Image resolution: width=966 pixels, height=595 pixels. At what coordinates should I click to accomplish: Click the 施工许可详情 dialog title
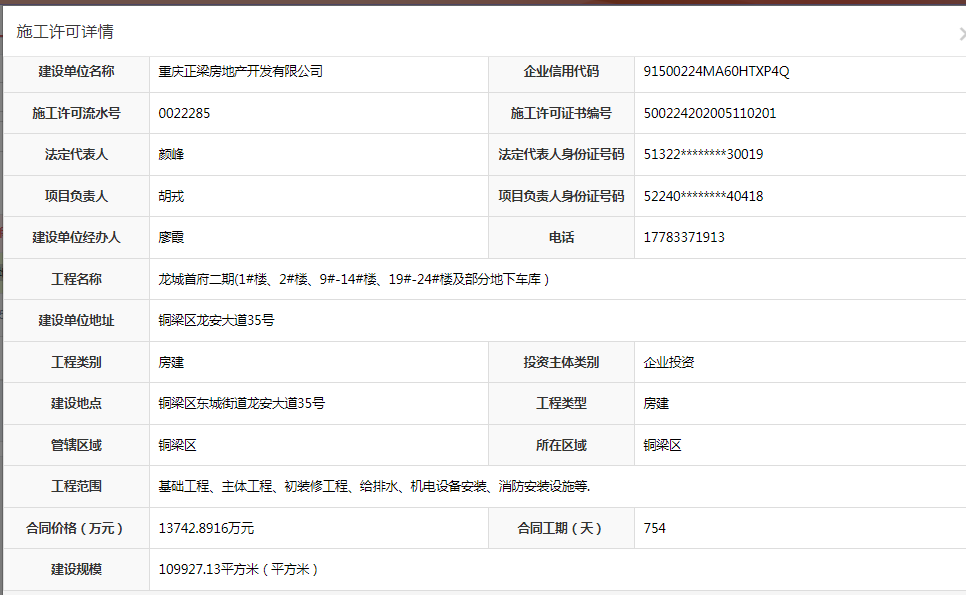[65, 32]
